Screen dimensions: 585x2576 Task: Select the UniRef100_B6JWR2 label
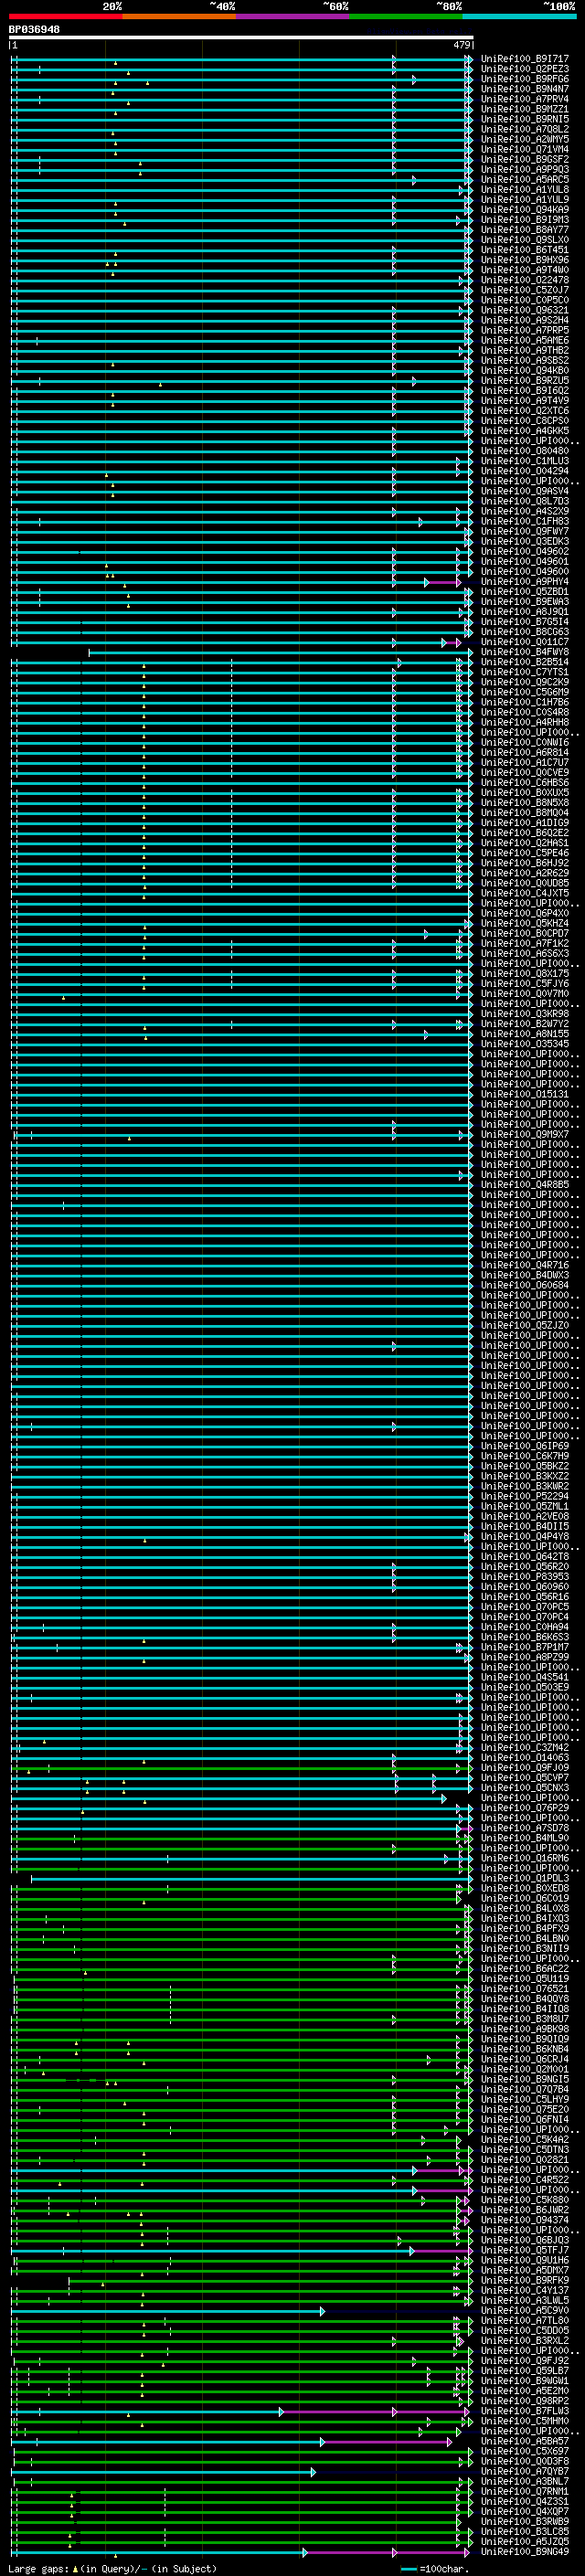525,2210
